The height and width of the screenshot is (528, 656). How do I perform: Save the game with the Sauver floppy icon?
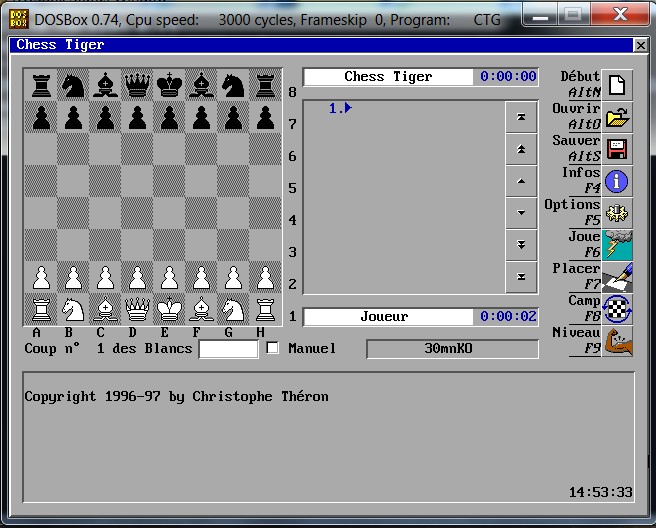[617, 149]
